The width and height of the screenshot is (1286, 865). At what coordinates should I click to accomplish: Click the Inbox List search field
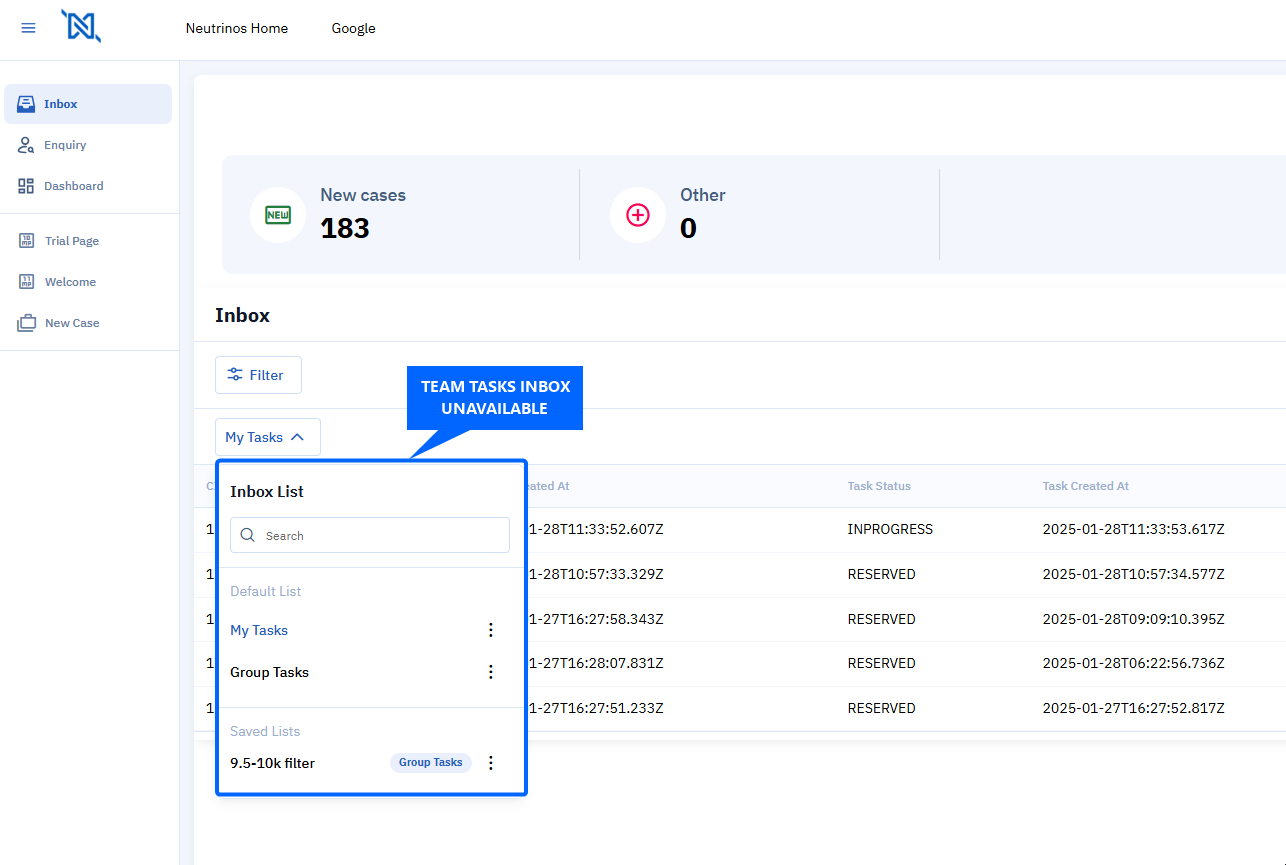click(380, 535)
